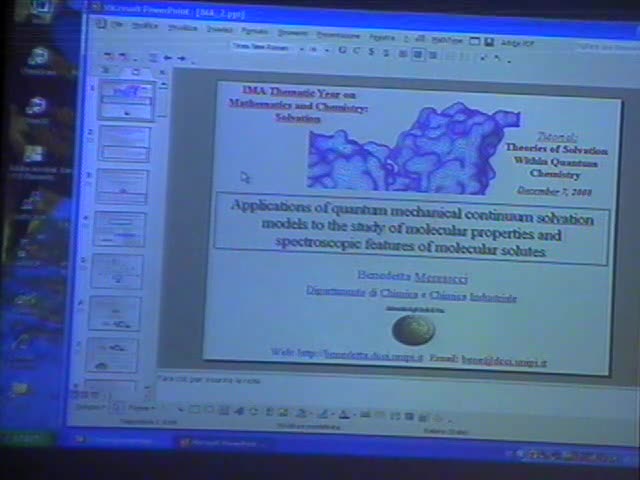The width and height of the screenshot is (640, 480).
Task: Select slide 6 thumbnail
Action: pyautogui.click(x=115, y=313)
